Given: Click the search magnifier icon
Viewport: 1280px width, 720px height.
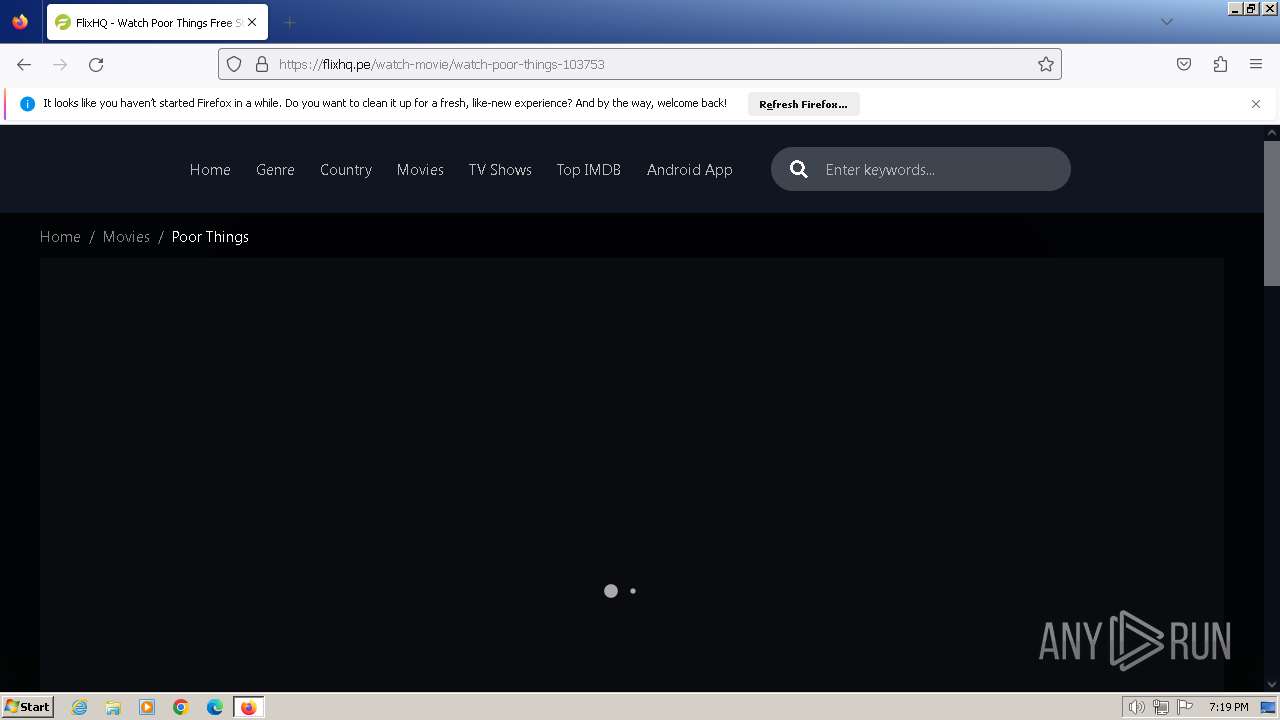Looking at the screenshot, I should (799, 169).
